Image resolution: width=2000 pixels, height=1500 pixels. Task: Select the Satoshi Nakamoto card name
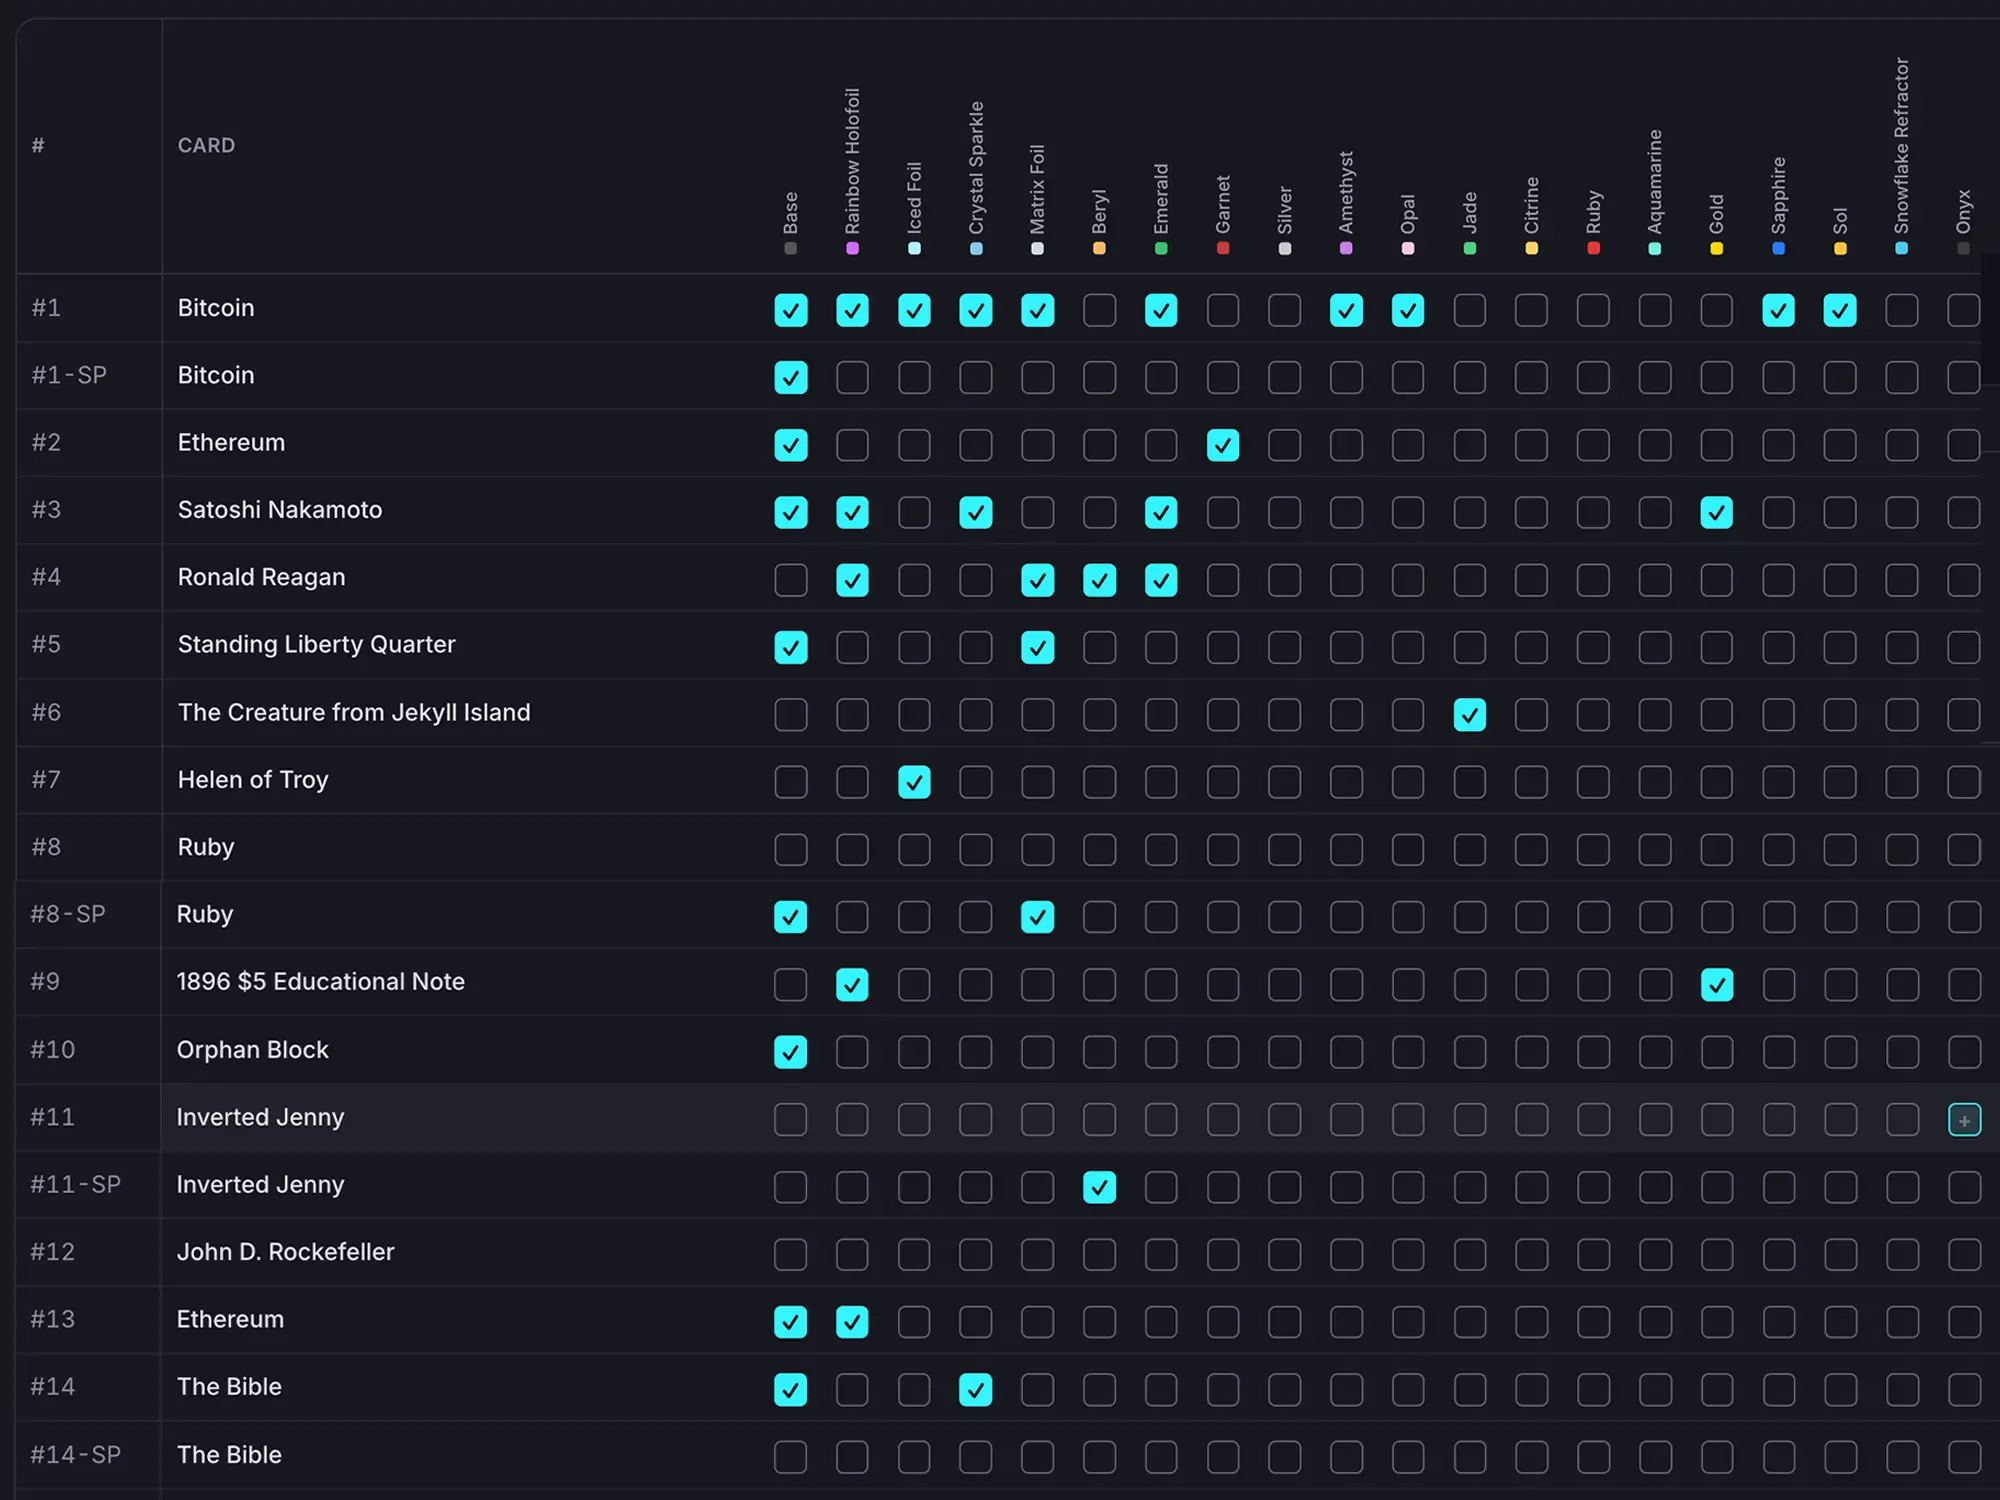[x=280, y=510]
